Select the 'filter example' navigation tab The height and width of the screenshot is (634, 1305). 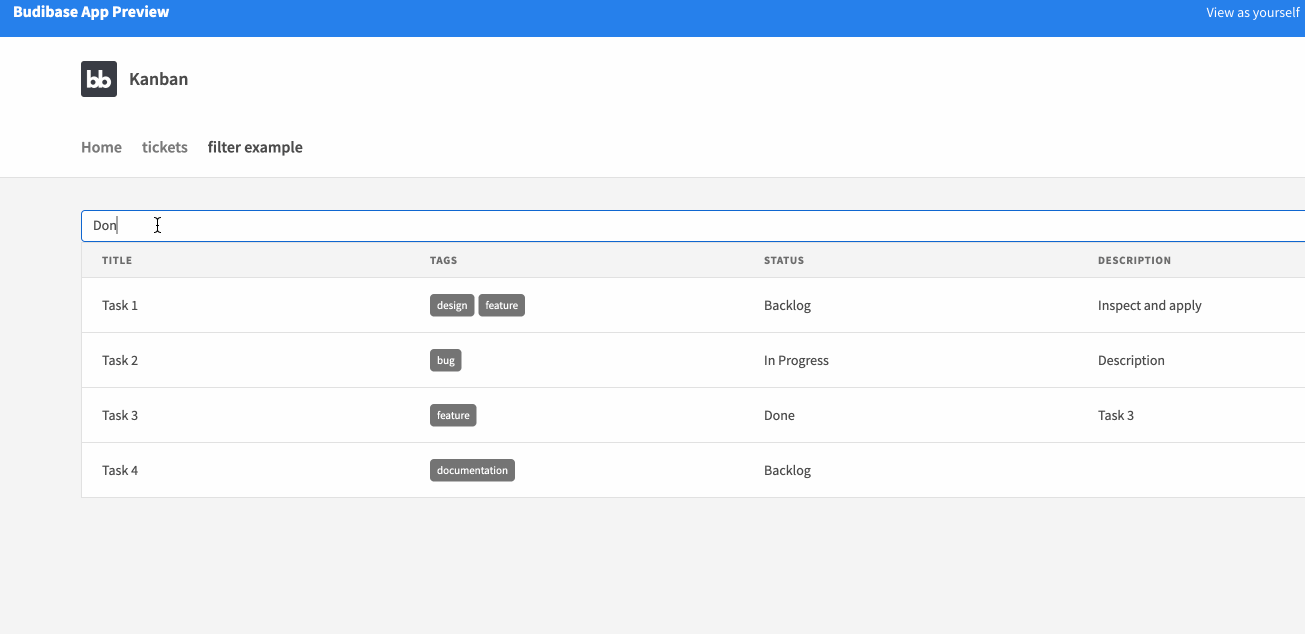255,147
